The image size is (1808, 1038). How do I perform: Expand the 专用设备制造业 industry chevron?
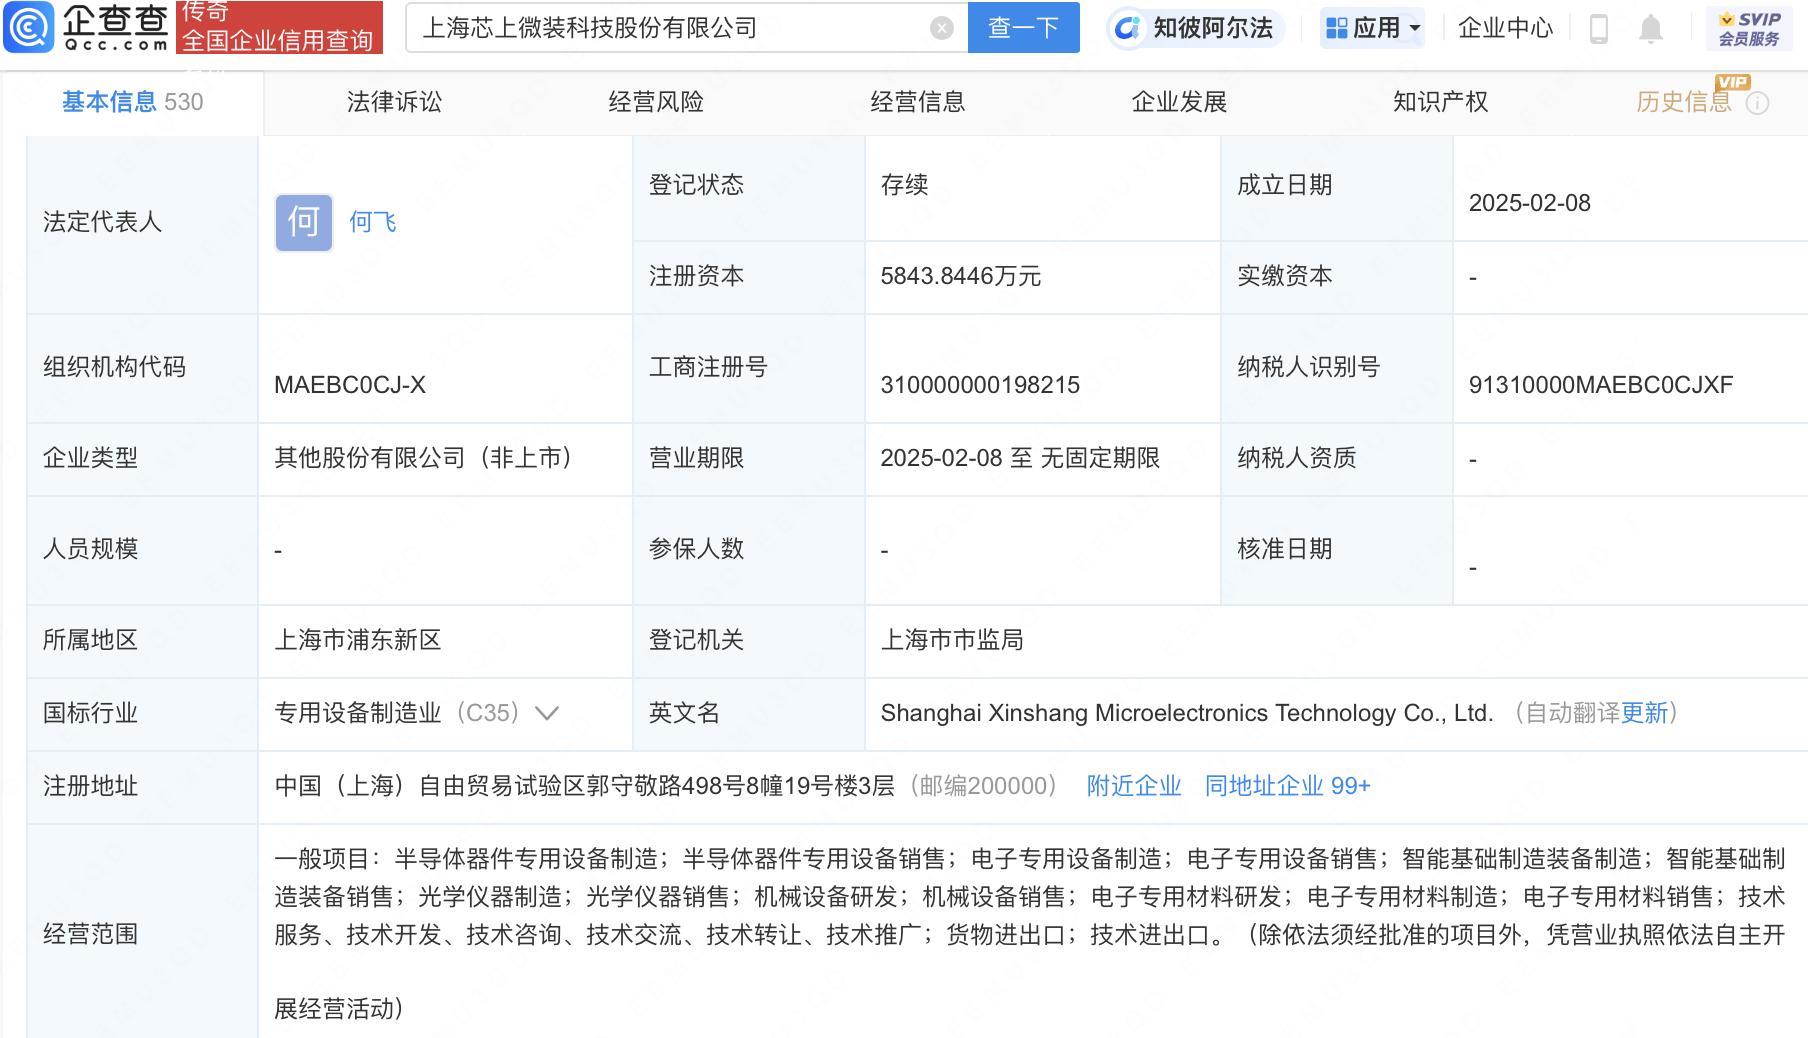coord(546,713)
